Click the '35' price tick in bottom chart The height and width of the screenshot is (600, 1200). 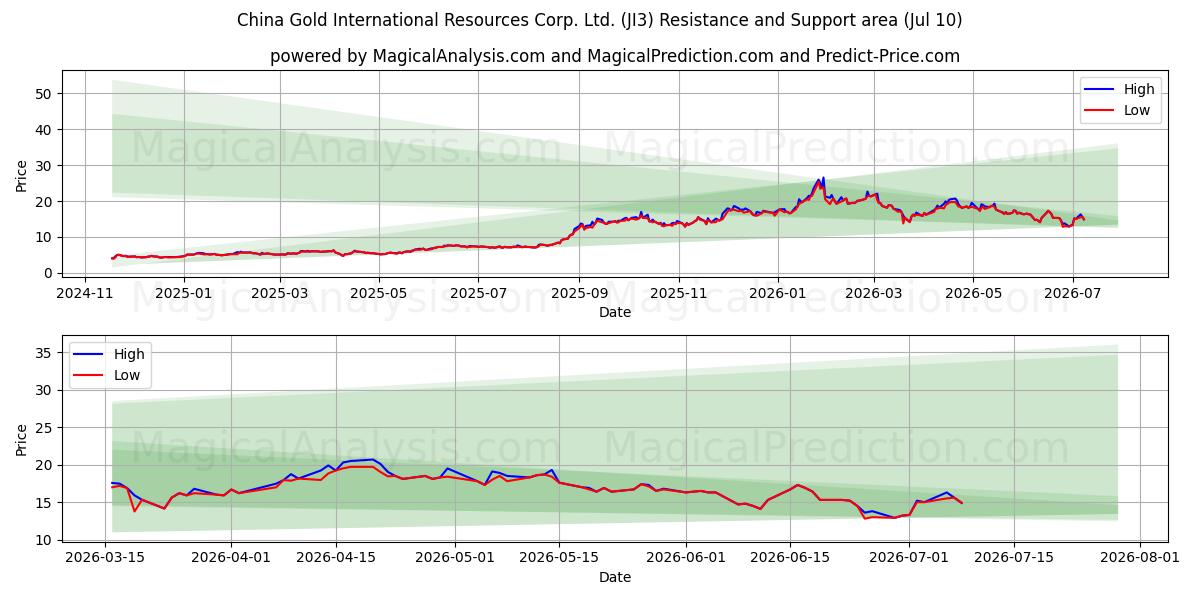click(45, 353)
